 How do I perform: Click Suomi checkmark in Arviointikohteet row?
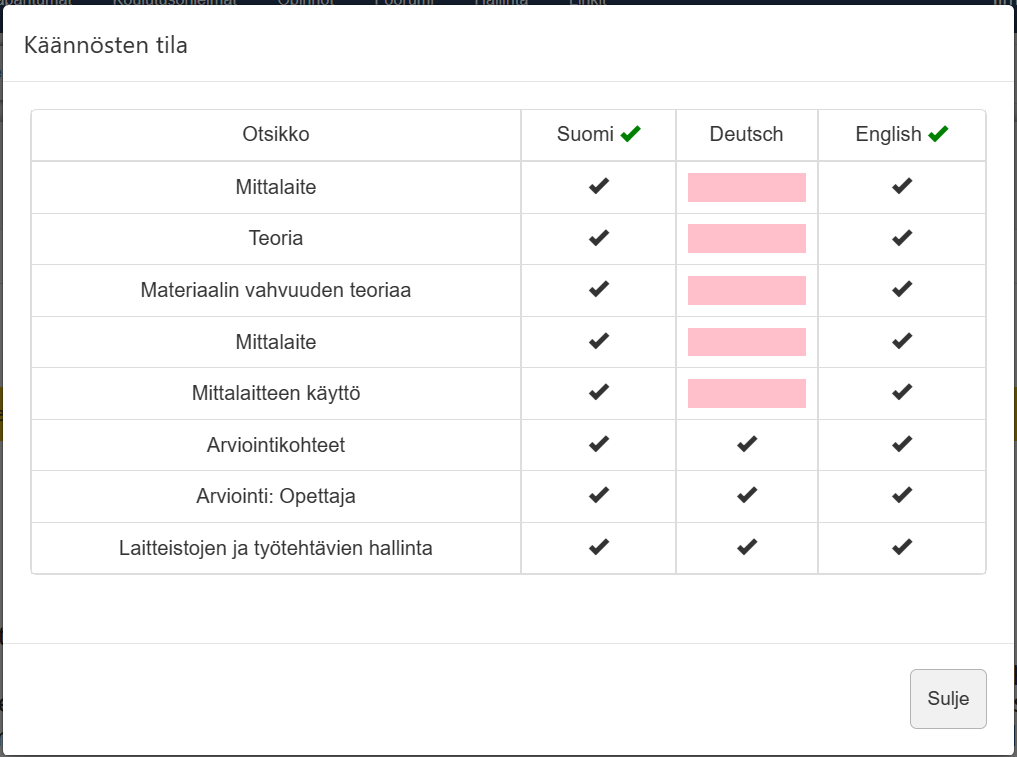coord(599,444)
